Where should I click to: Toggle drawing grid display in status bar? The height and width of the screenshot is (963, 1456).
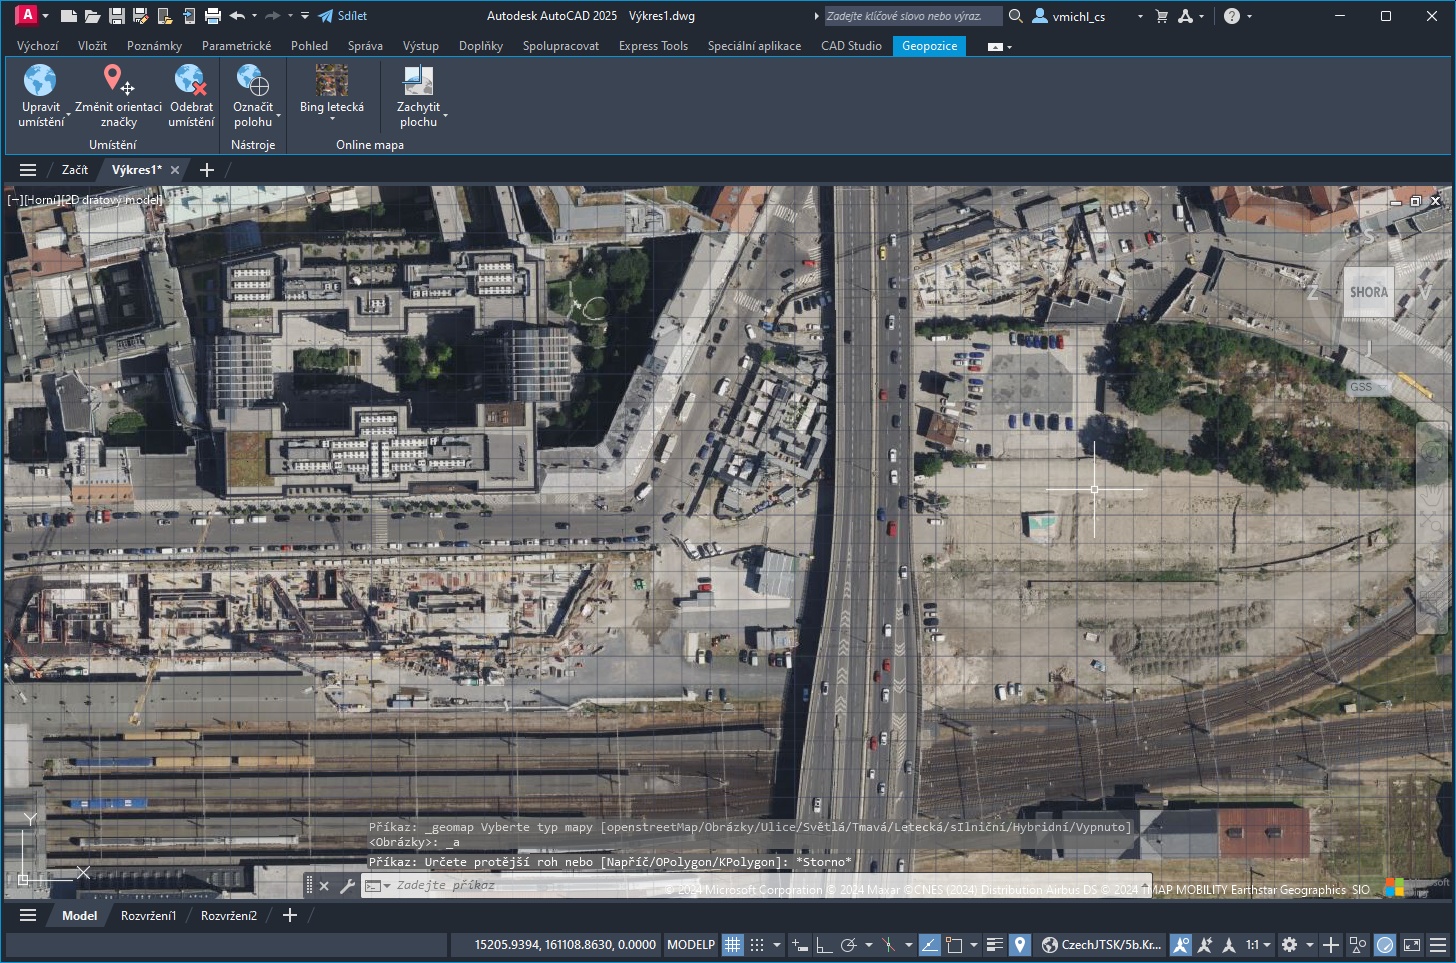(x=733, y=945)
